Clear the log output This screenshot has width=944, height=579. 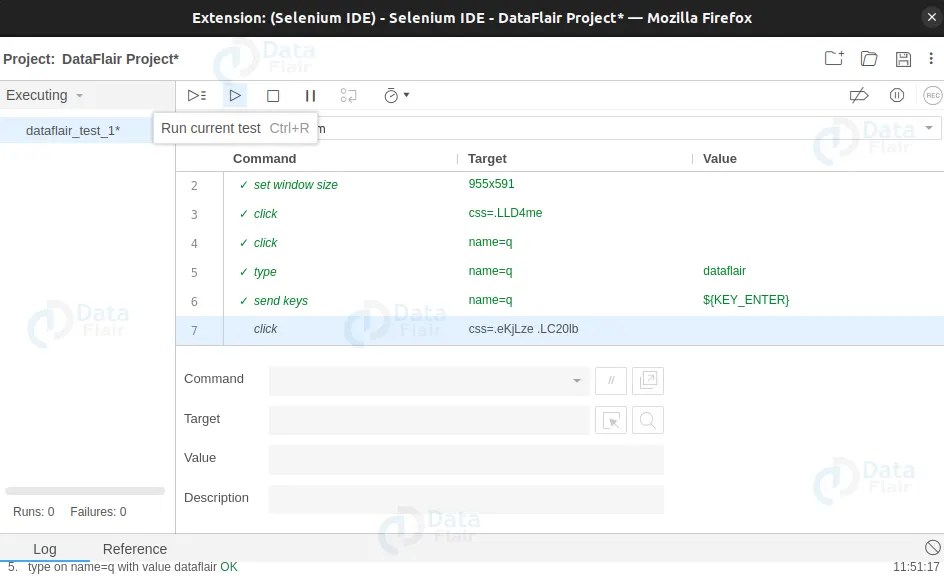934,547
